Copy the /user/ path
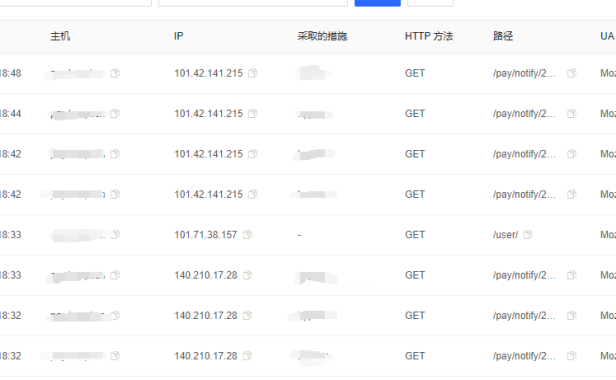Screen dimensions: 616x380 pos(528,235)
